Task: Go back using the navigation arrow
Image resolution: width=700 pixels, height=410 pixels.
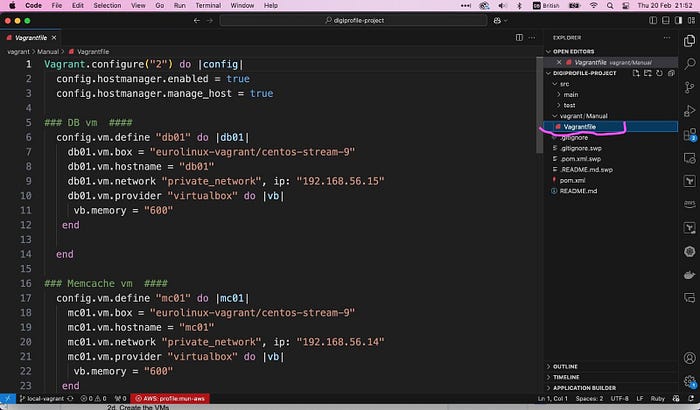Action: coord(196,21)
